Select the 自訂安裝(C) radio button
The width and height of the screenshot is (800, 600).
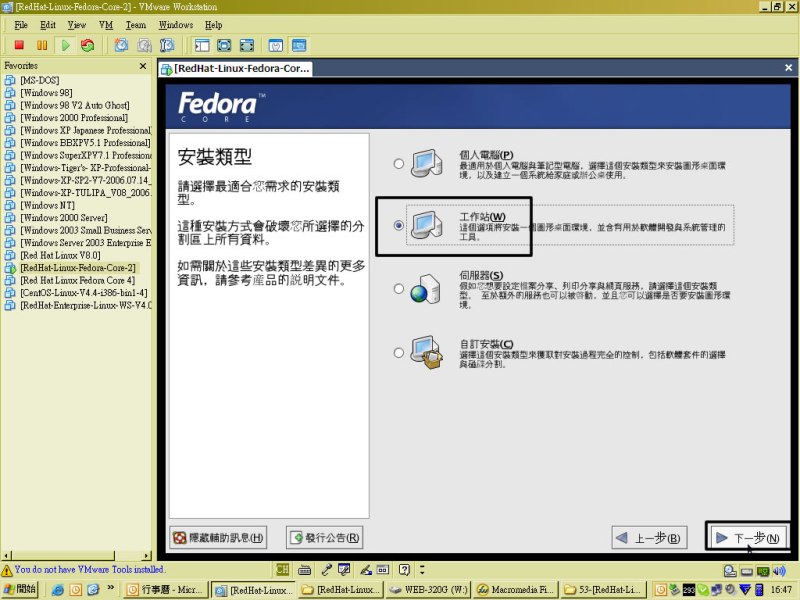[x=399, y=353]
